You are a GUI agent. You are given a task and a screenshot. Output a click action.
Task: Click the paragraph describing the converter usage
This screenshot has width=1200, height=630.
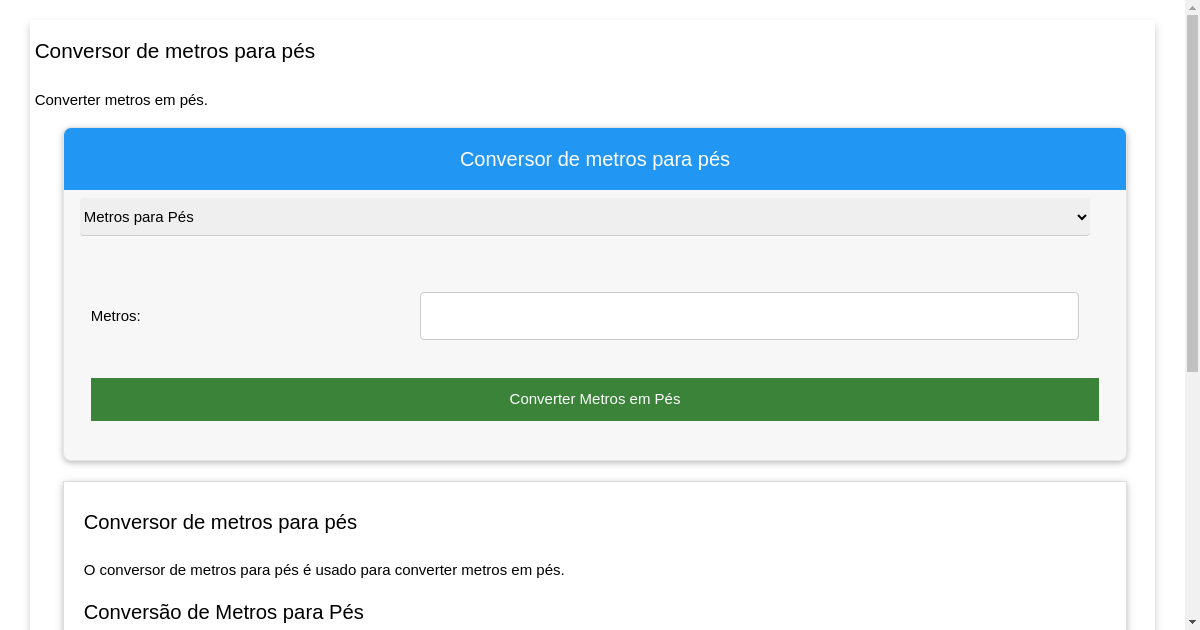tap(324, 570)
